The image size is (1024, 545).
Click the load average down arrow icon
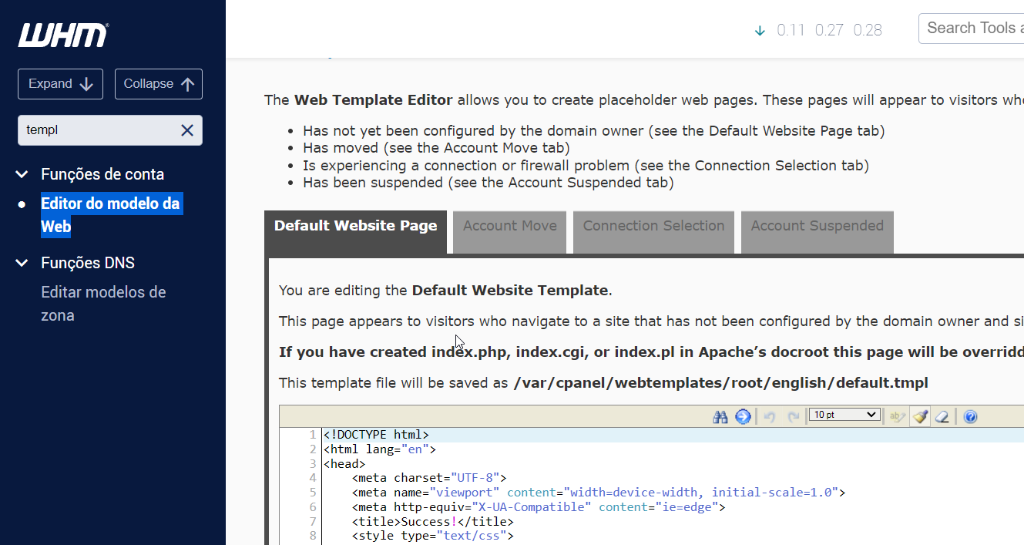click(x=760, y=31)
